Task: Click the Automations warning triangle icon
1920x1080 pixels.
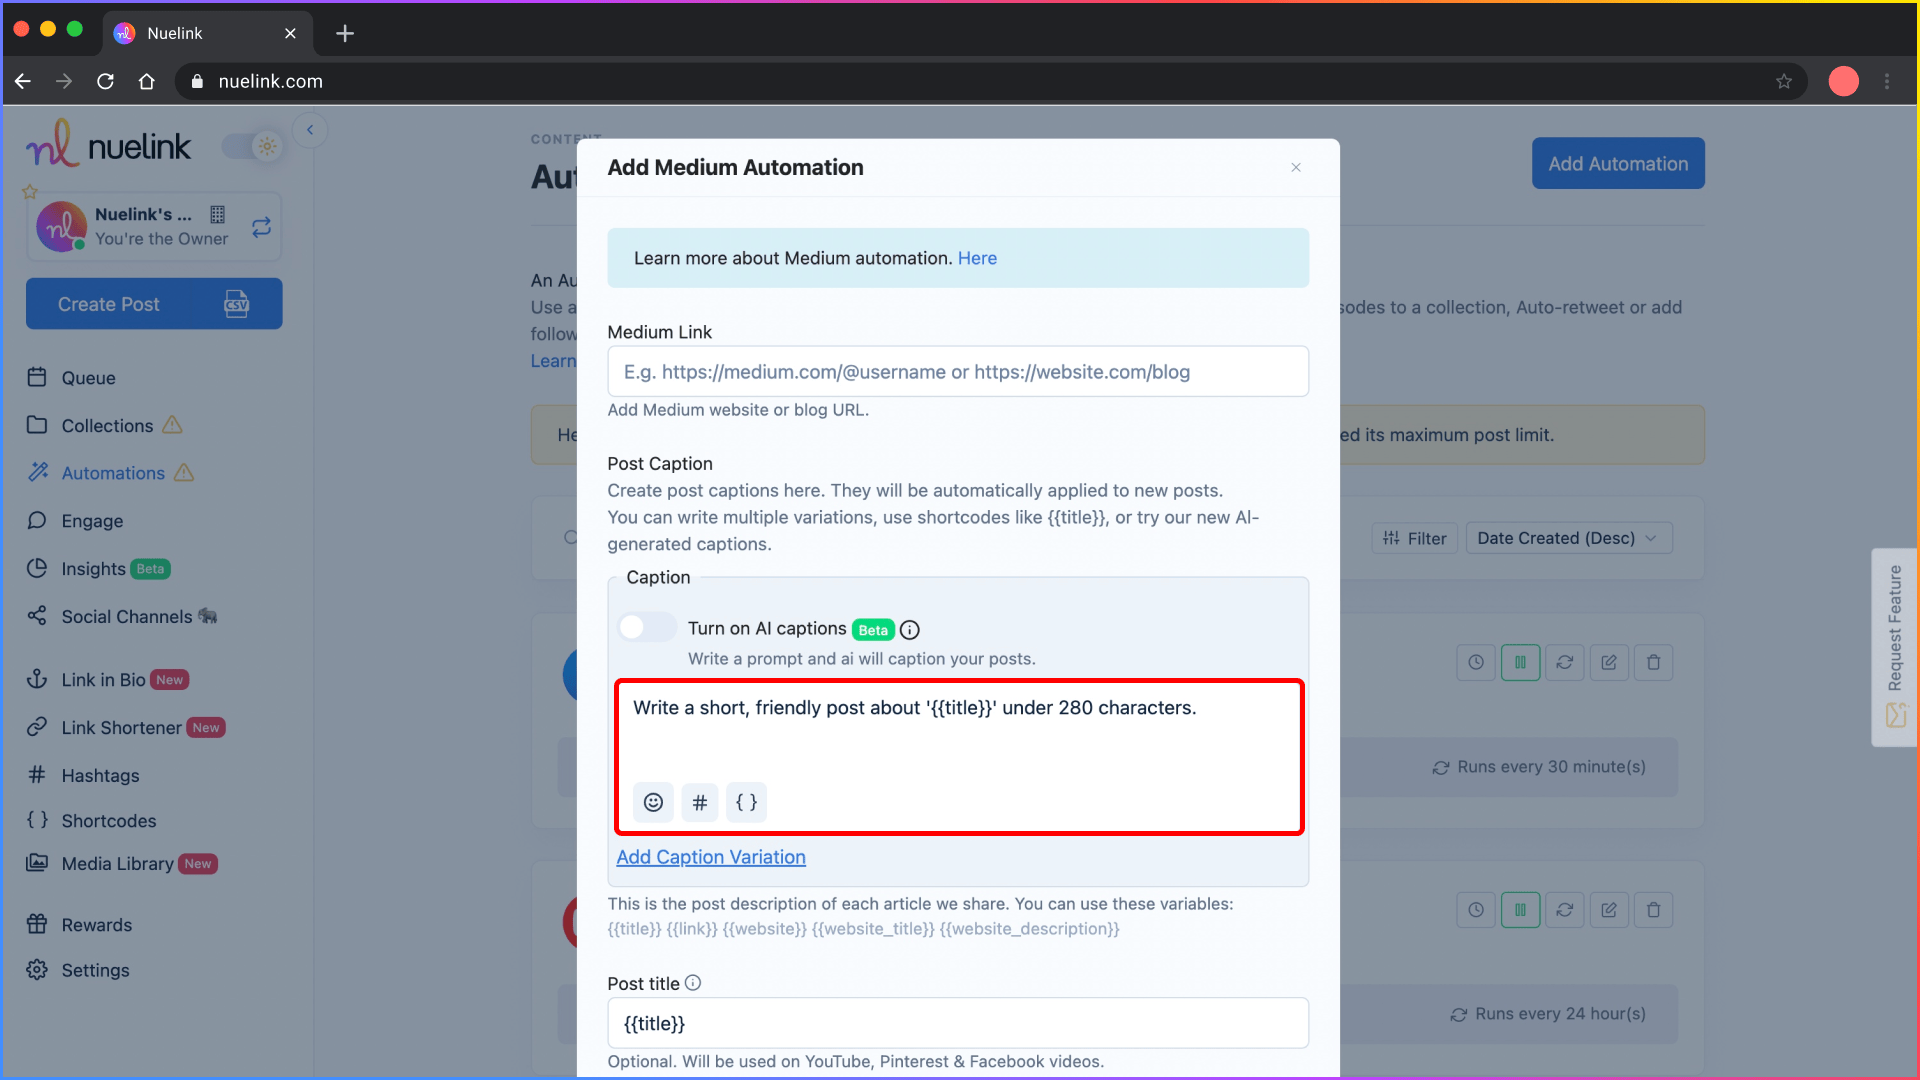Action: [x=184, y=473]
